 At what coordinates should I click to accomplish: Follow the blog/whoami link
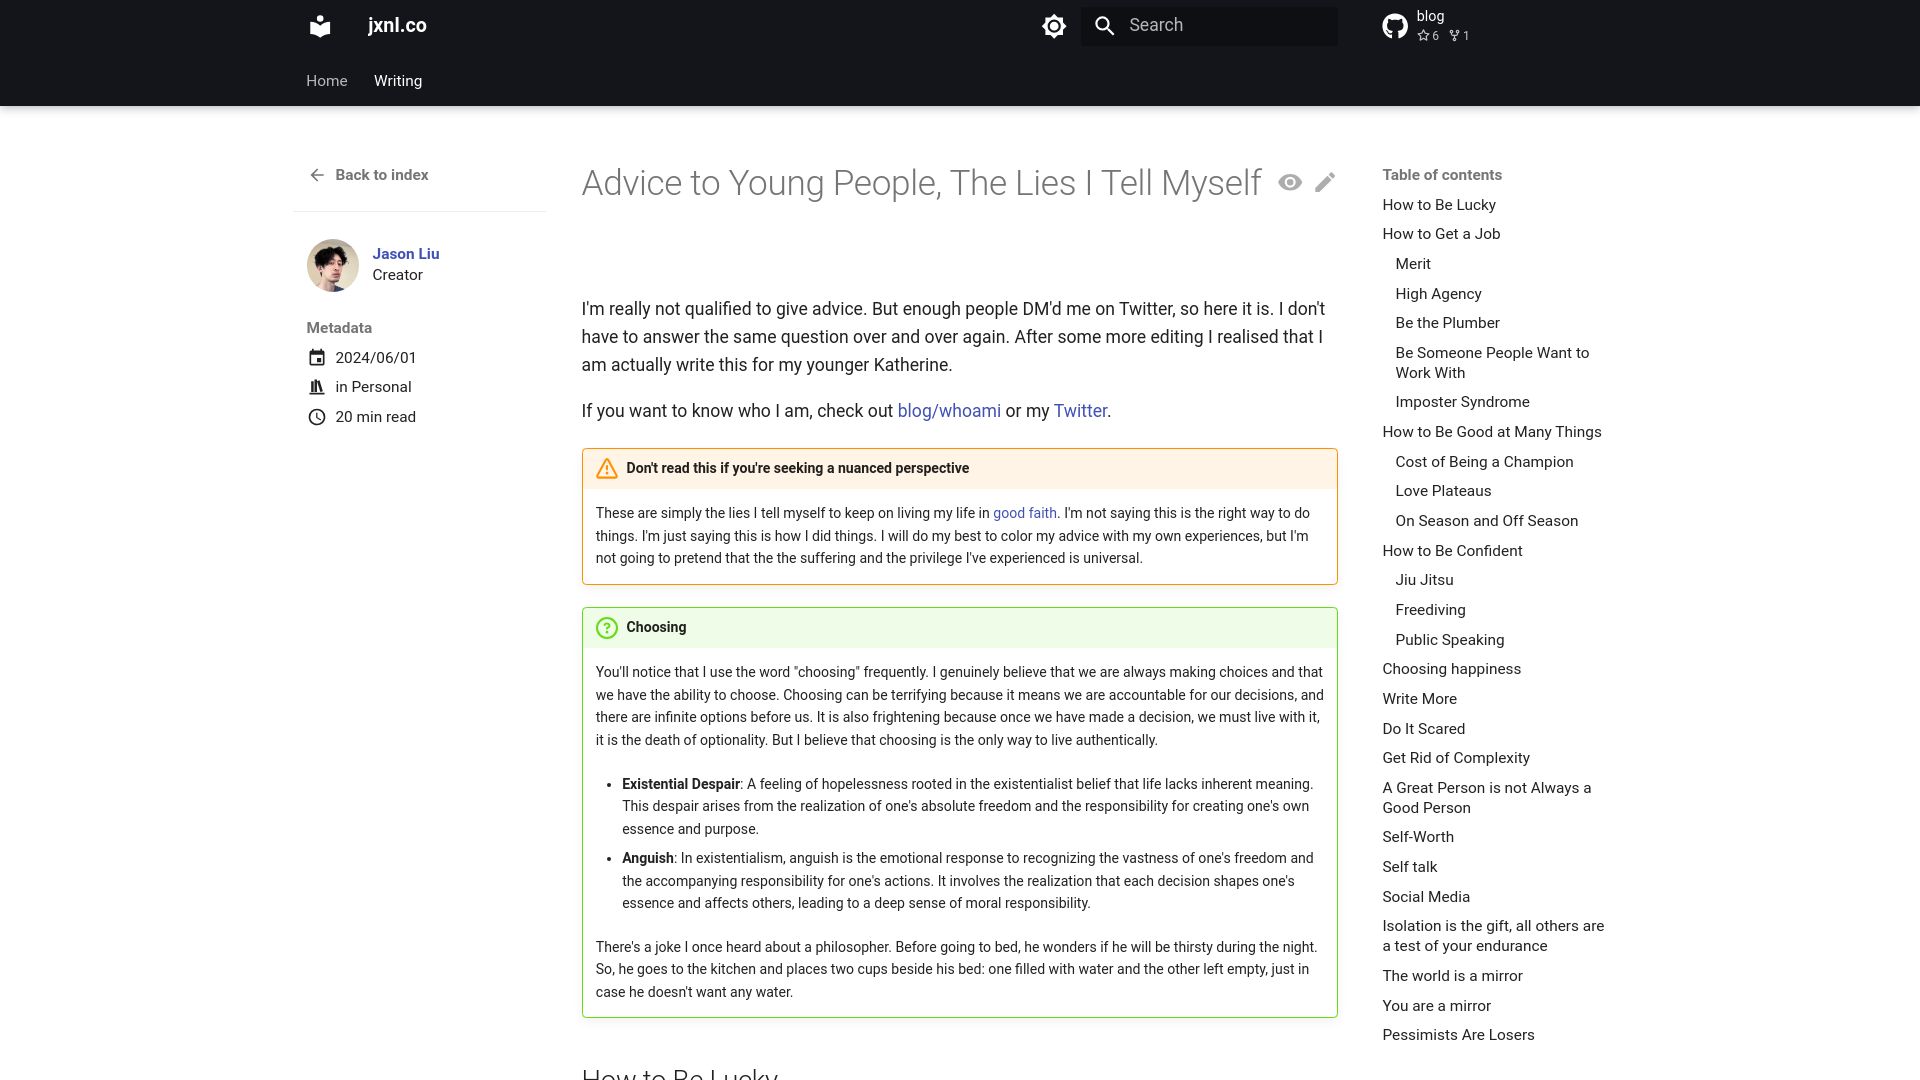tap(949, 411)
